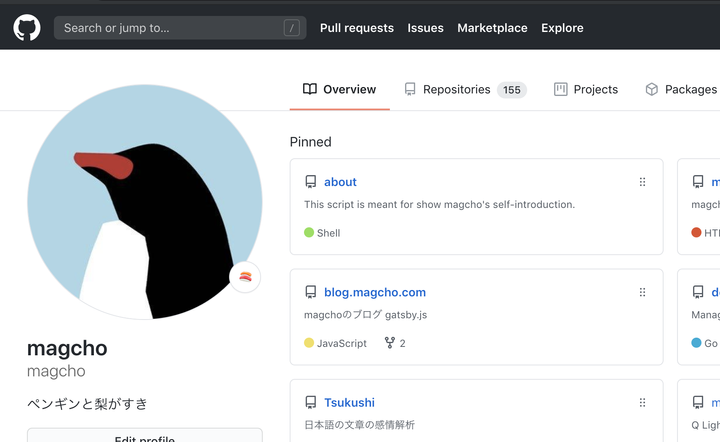Click the grey 'magcho' username text
This screenshot has height=442, width=720.
click(56, 371)
